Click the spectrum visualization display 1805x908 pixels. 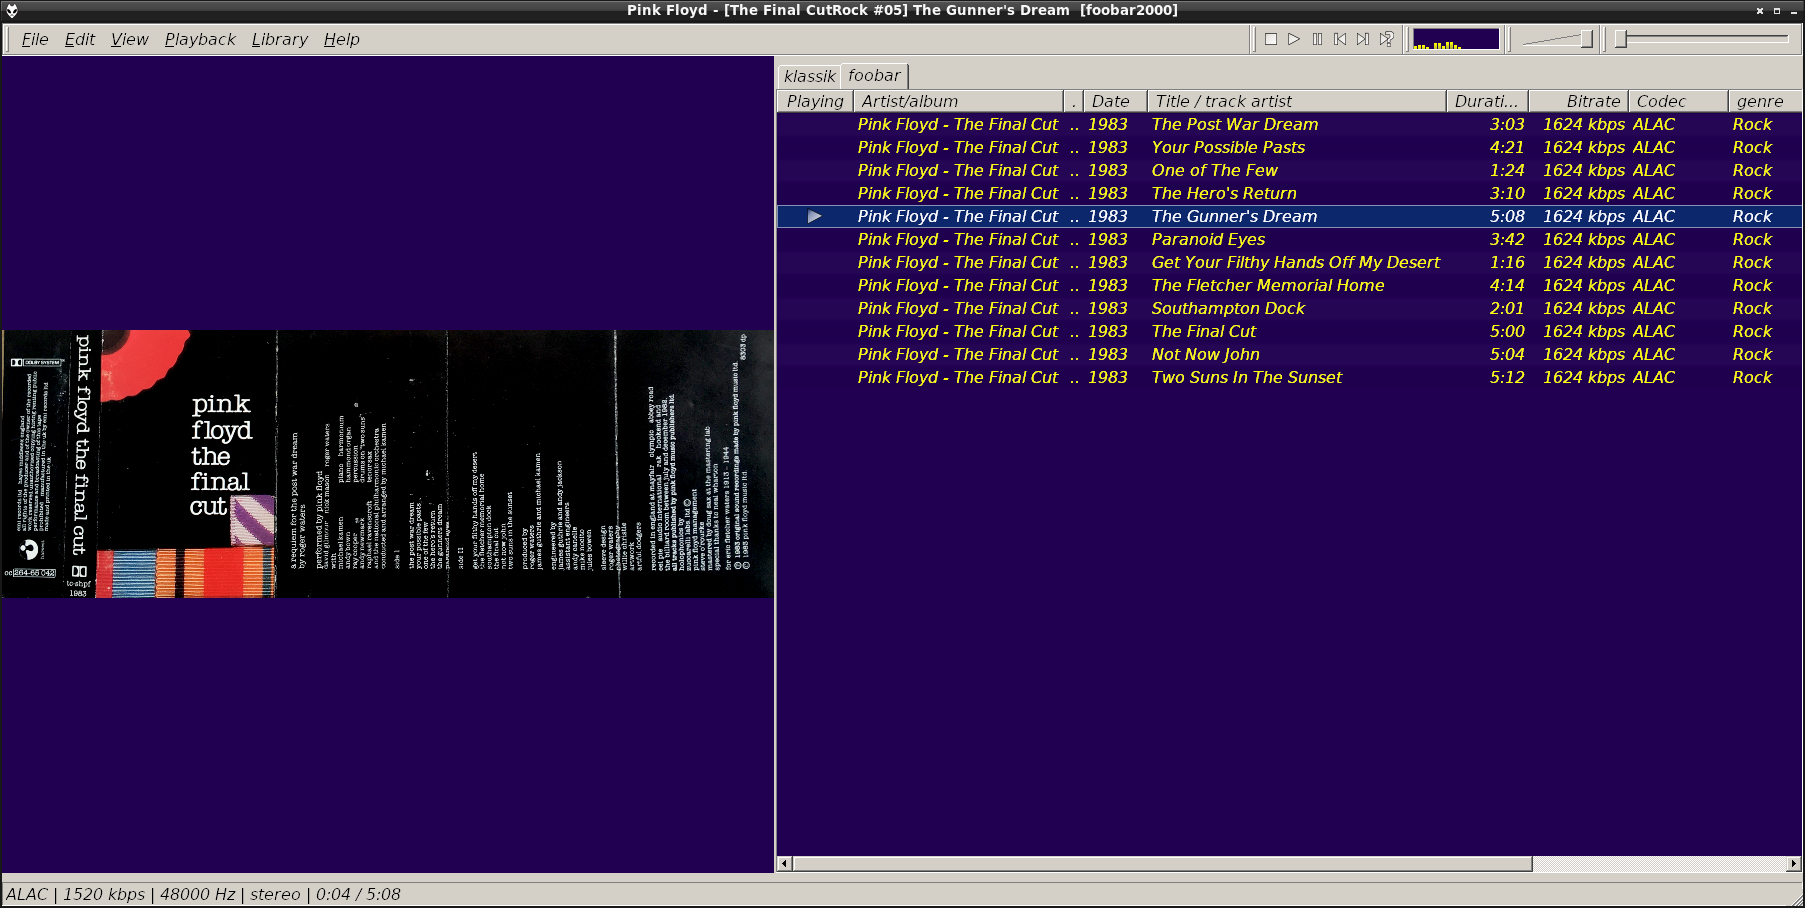pyautogui.click(x=1456, y=39)
